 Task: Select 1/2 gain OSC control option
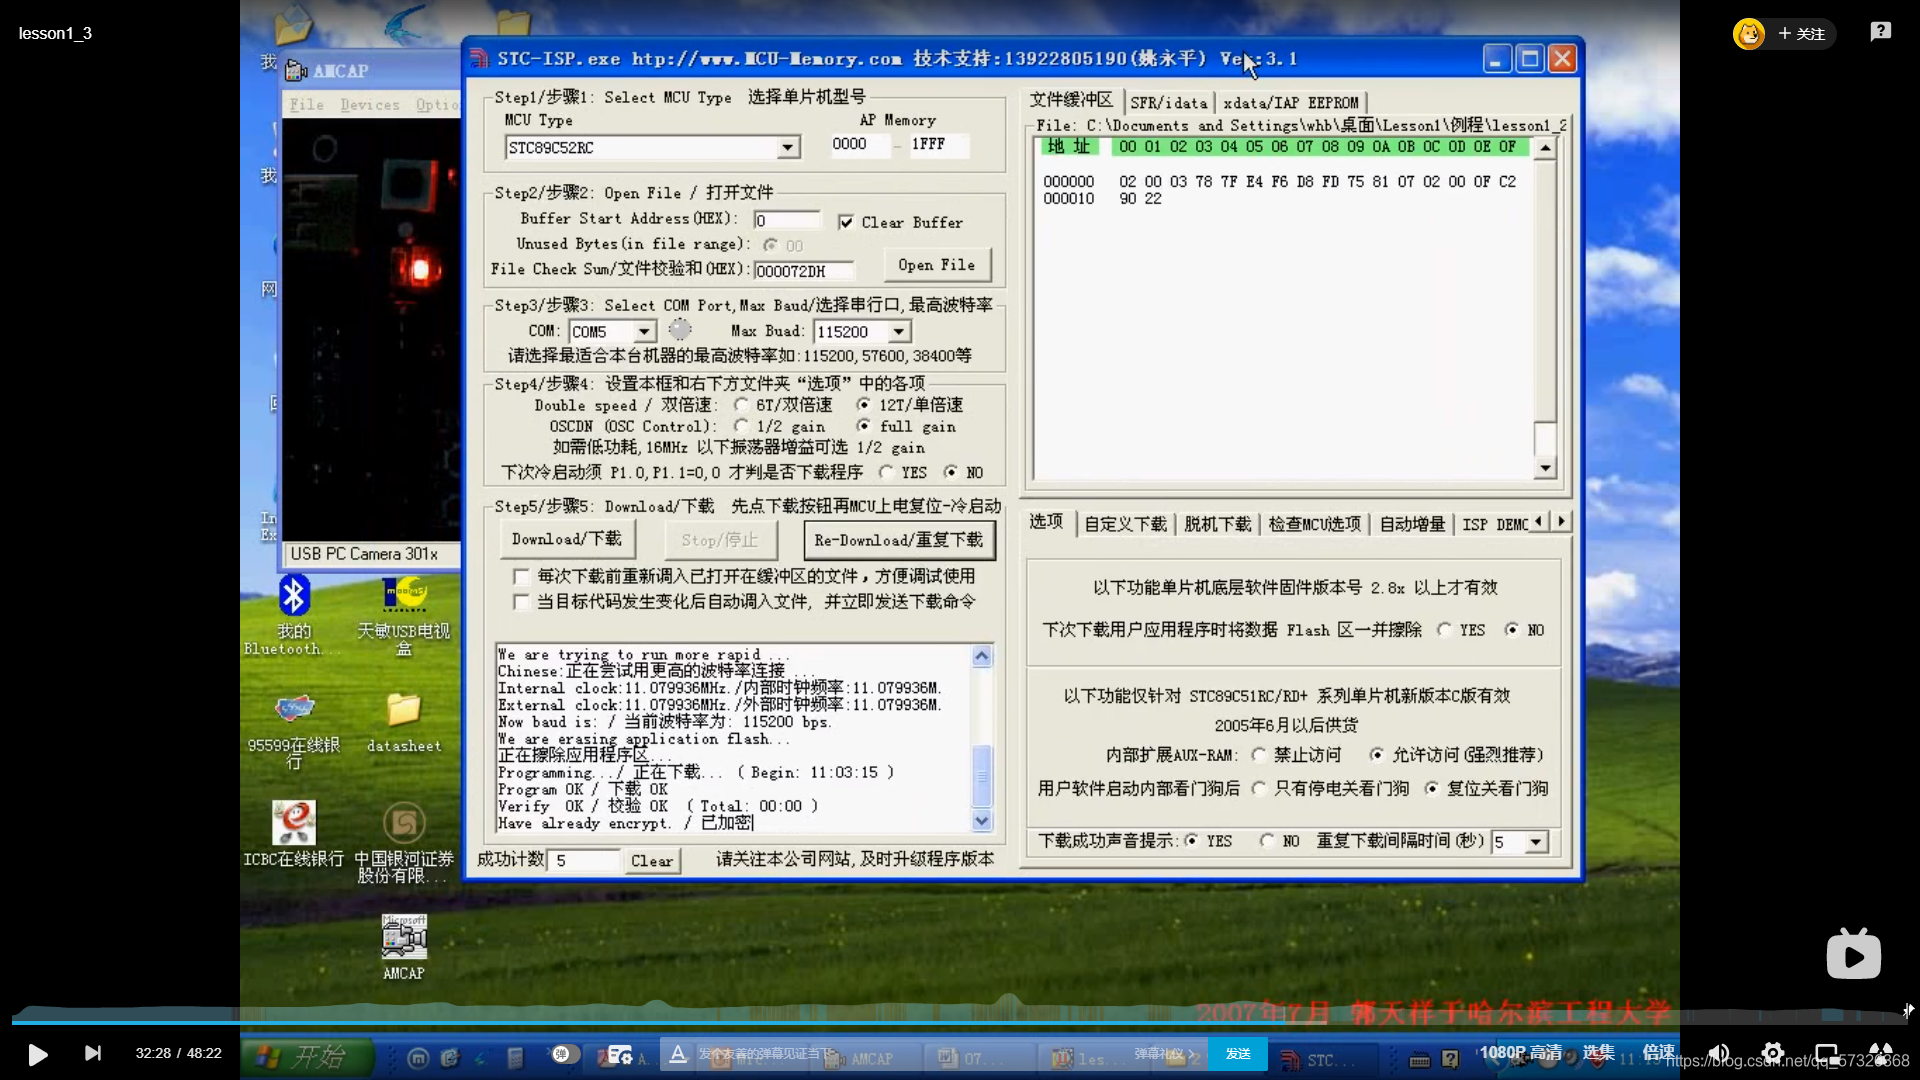741,427
